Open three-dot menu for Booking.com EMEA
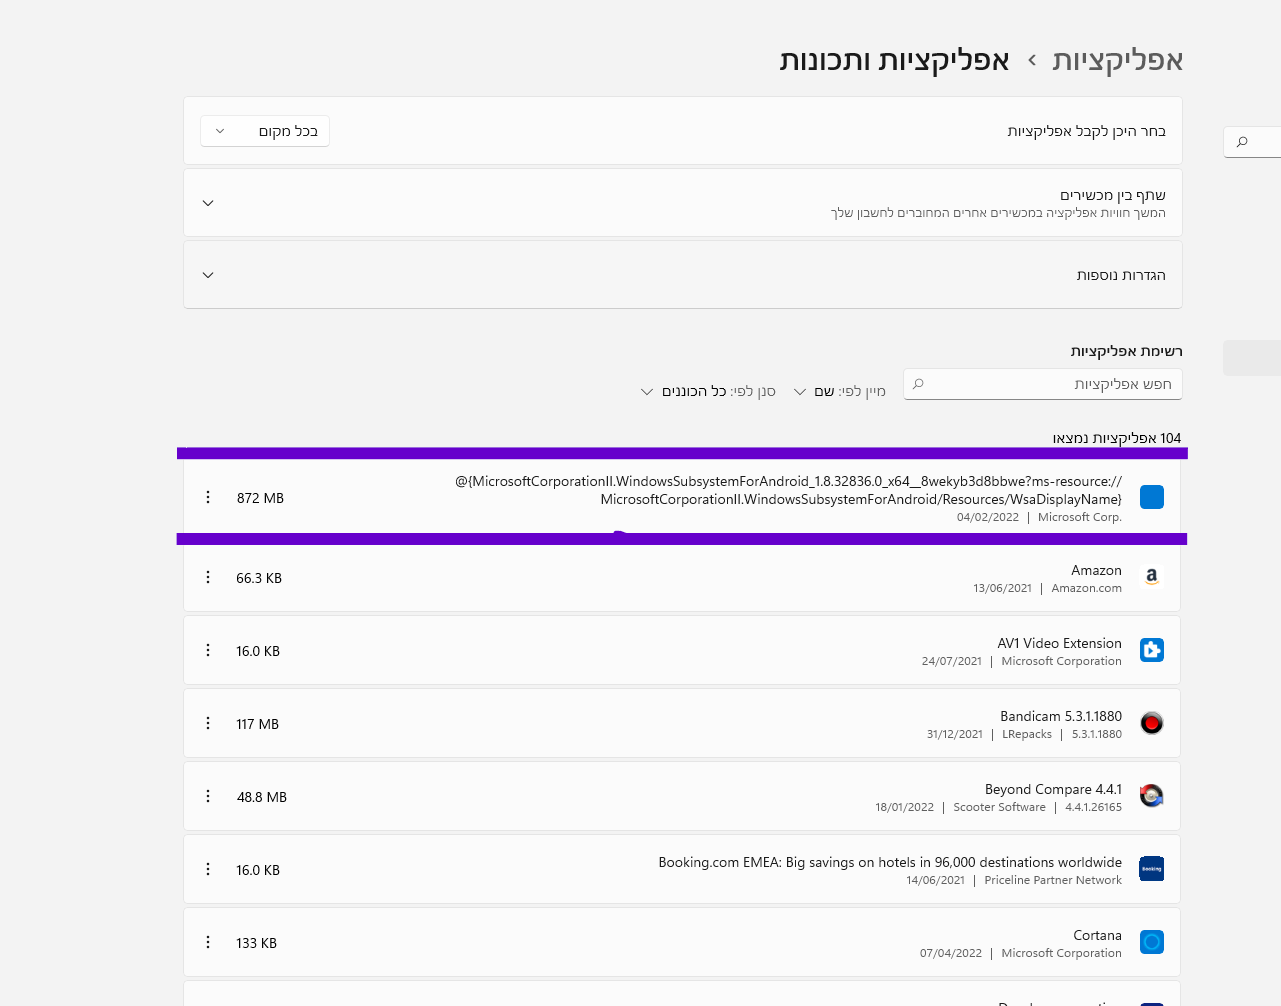 pyautogui.click(x=208, y=869)
